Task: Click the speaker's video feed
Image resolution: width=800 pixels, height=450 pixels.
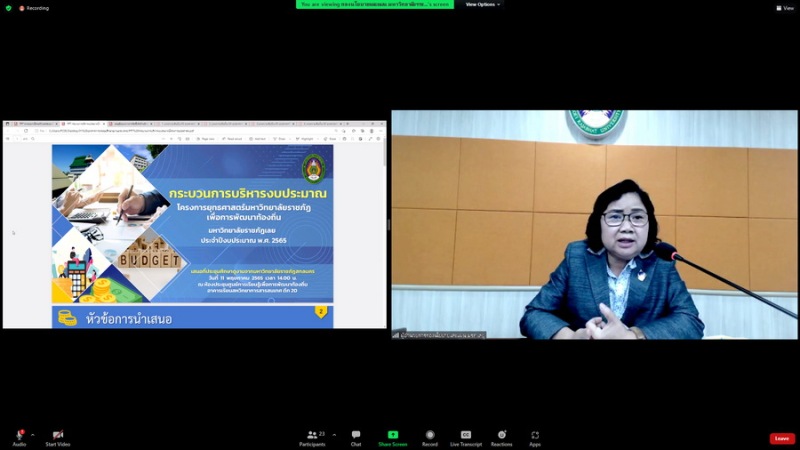Action: coord(594,225)
